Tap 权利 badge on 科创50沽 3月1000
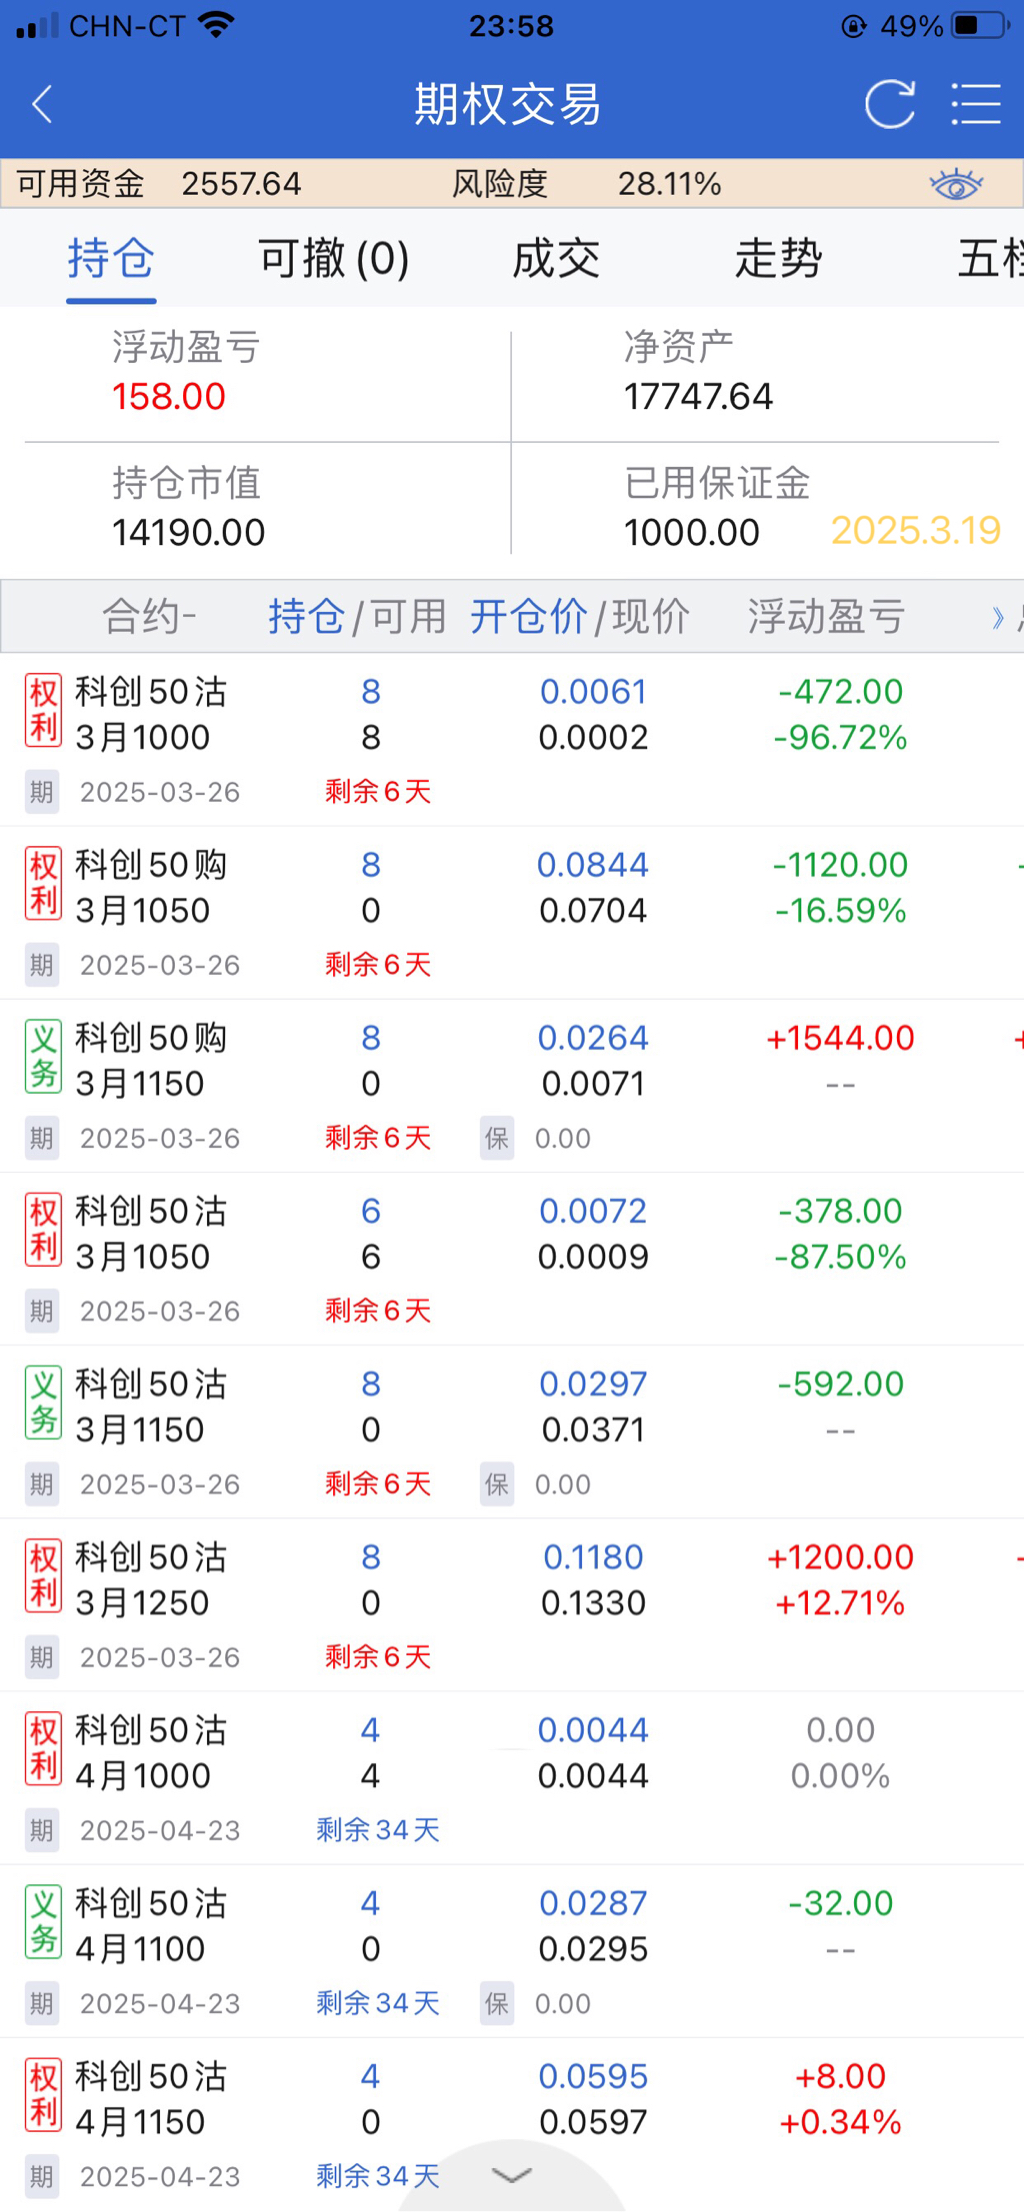The width and height of the screenshot is (1024, 2212). tap(43, 711)
